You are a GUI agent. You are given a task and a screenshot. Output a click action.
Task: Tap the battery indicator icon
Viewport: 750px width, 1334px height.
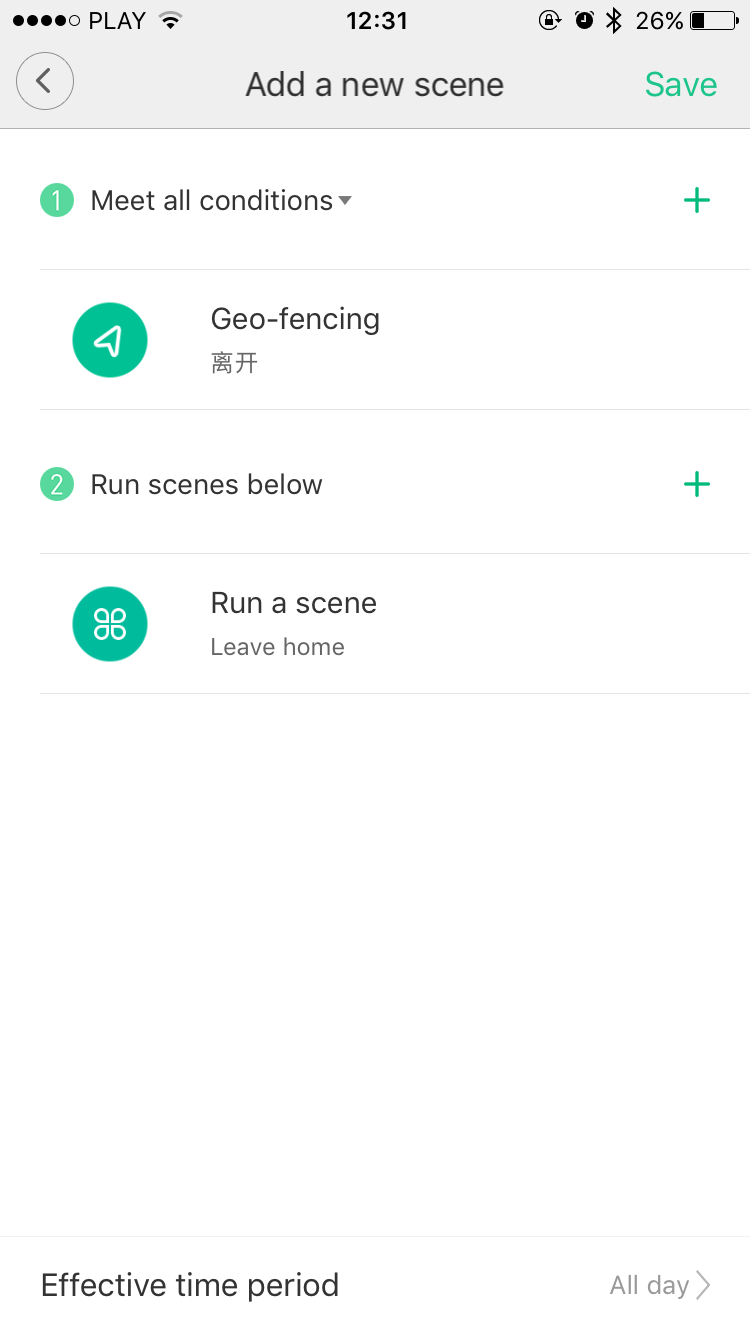[x=713, y=21]
